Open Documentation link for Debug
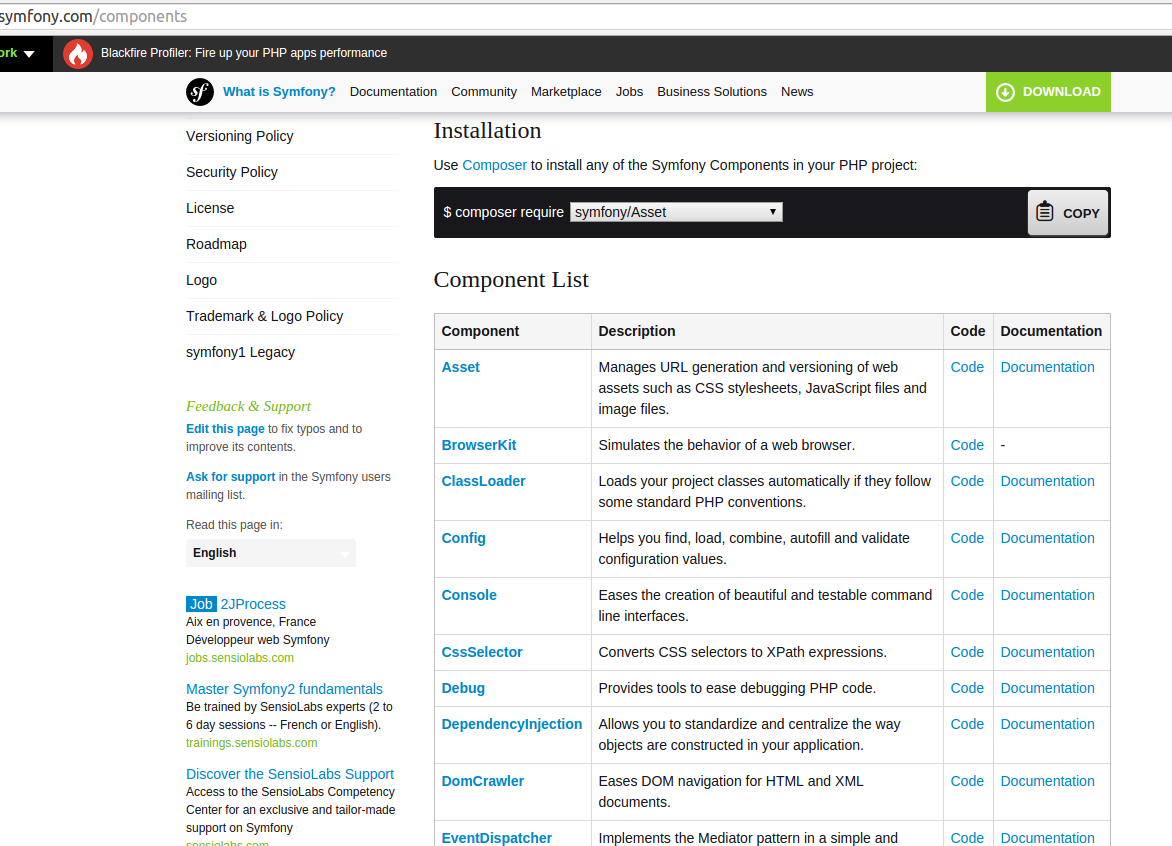This screenshot has height=846, width=1172. click(1047, 688)
